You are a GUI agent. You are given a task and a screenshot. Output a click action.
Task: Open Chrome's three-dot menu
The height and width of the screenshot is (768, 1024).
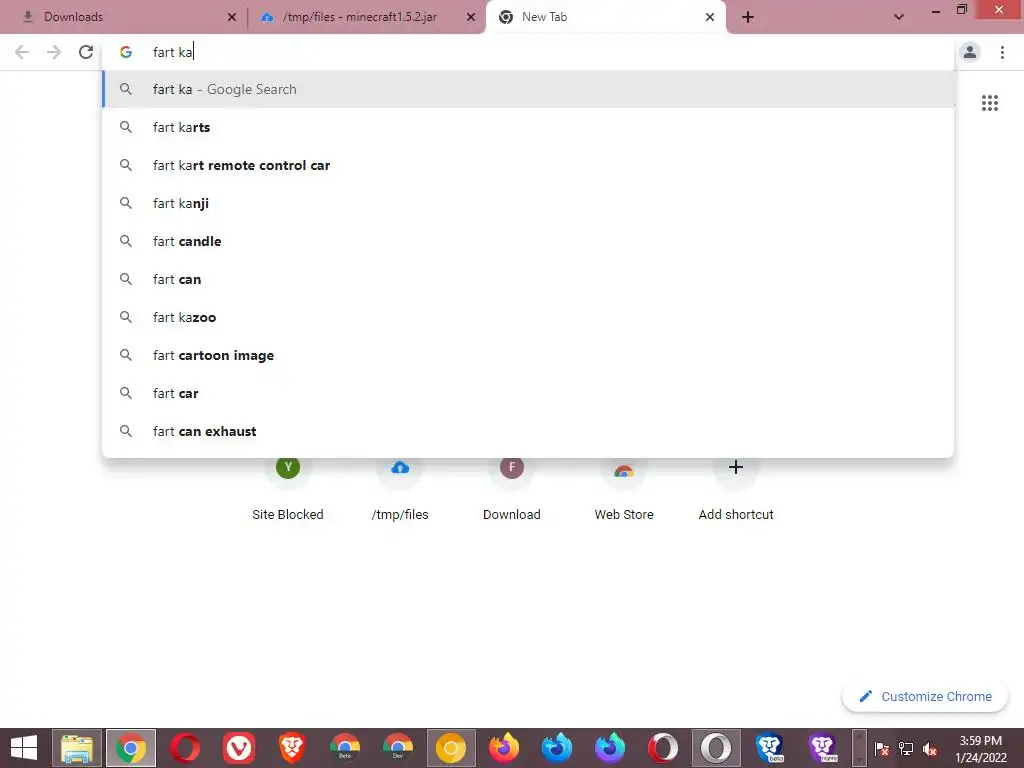pyautogui.click(x=1002, y=52)
